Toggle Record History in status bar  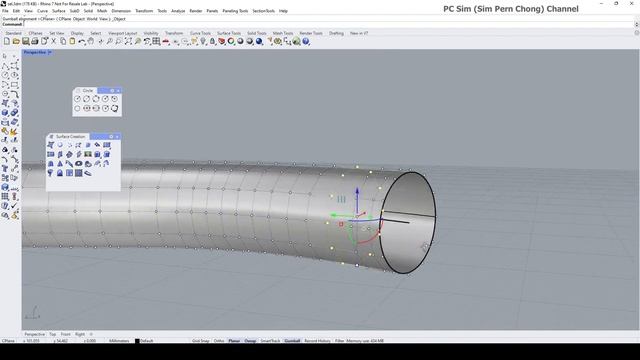[x=317, y=341]
